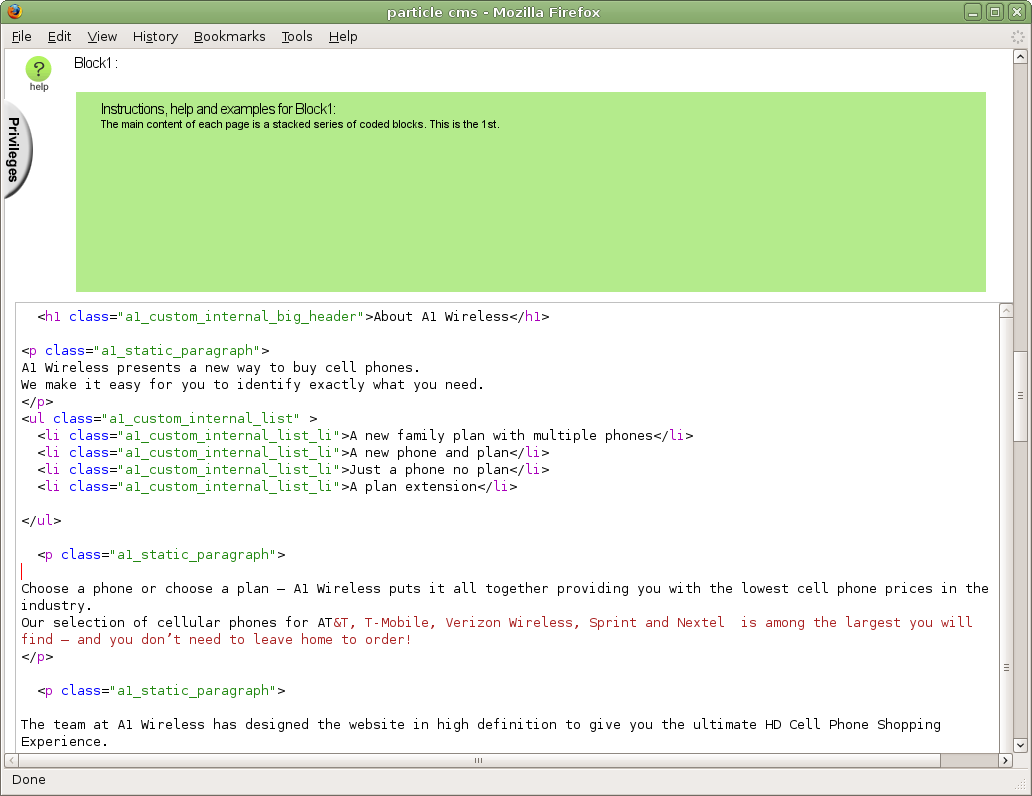Maximize the Firefox window
Screen dimensions: 1032x796
(x=994, y=12)
